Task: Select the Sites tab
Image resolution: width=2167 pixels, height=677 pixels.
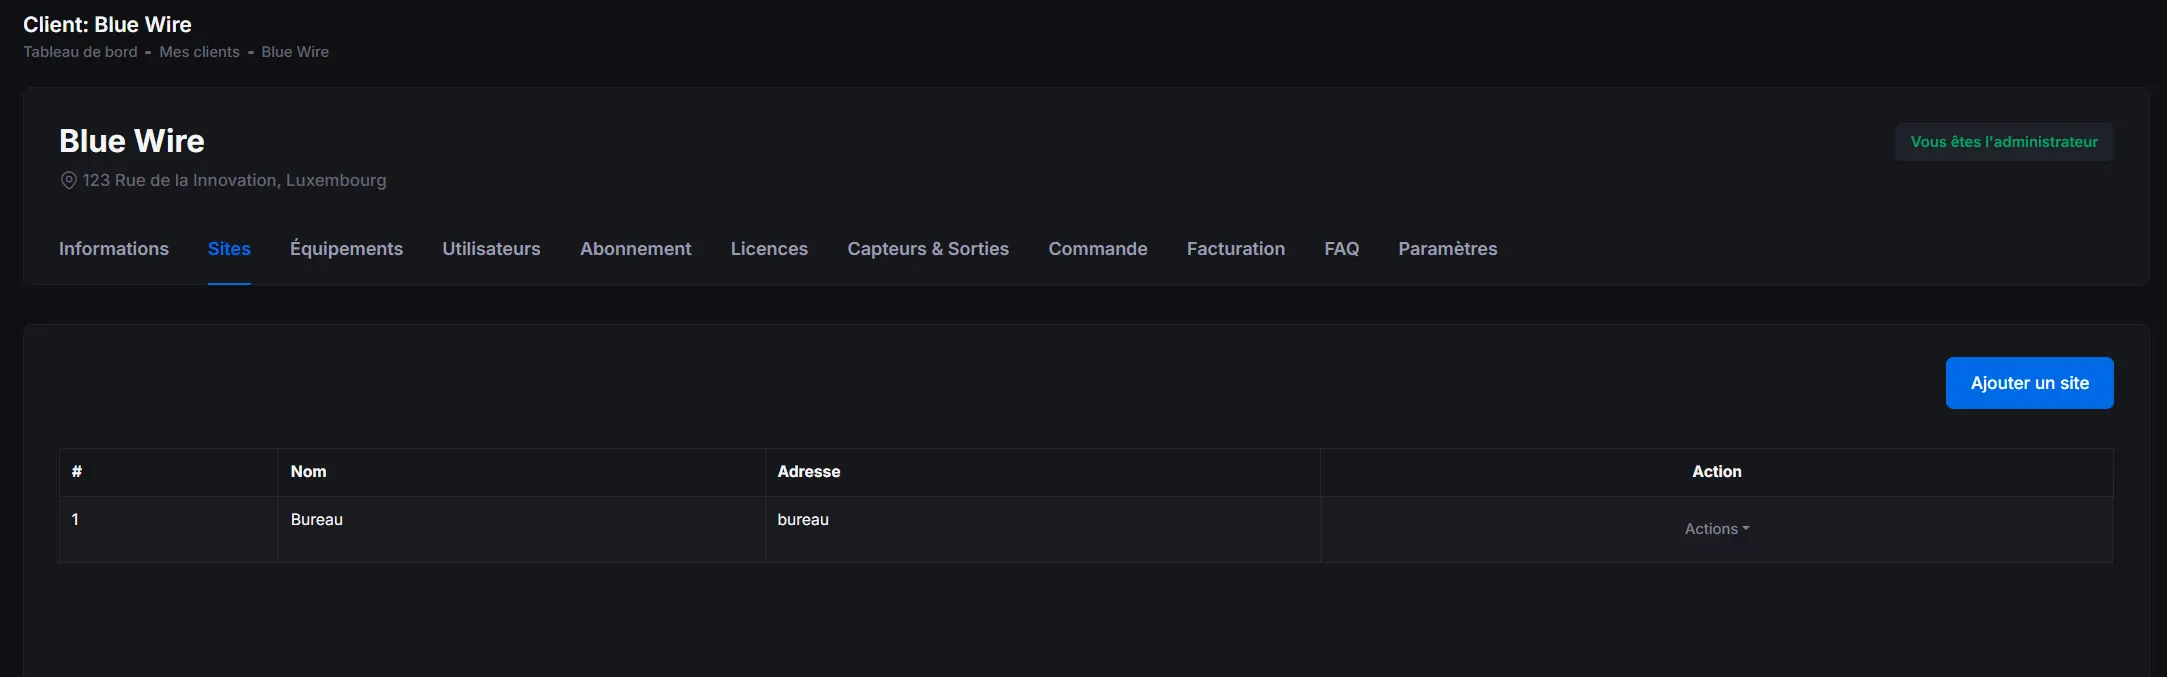Action: [x=229, y=249]
